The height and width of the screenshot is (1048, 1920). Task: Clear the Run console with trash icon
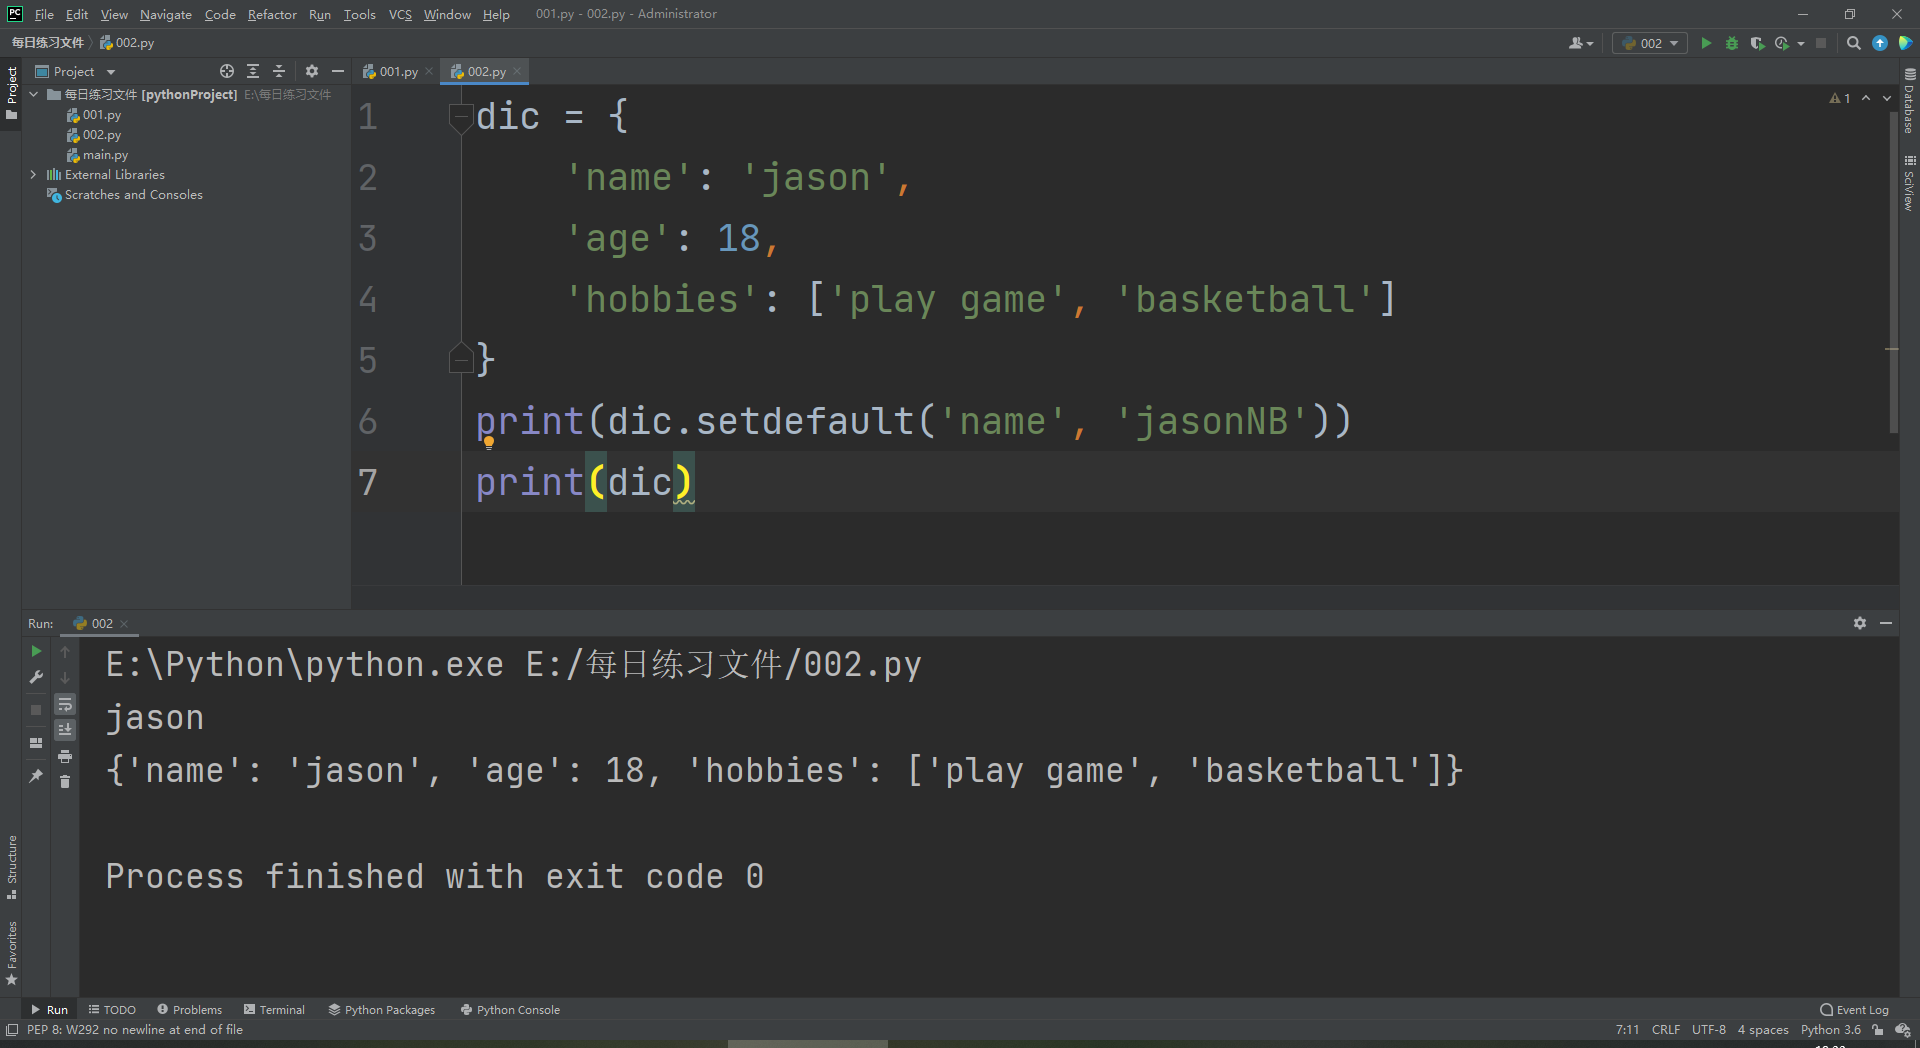[x=65, y=782]
